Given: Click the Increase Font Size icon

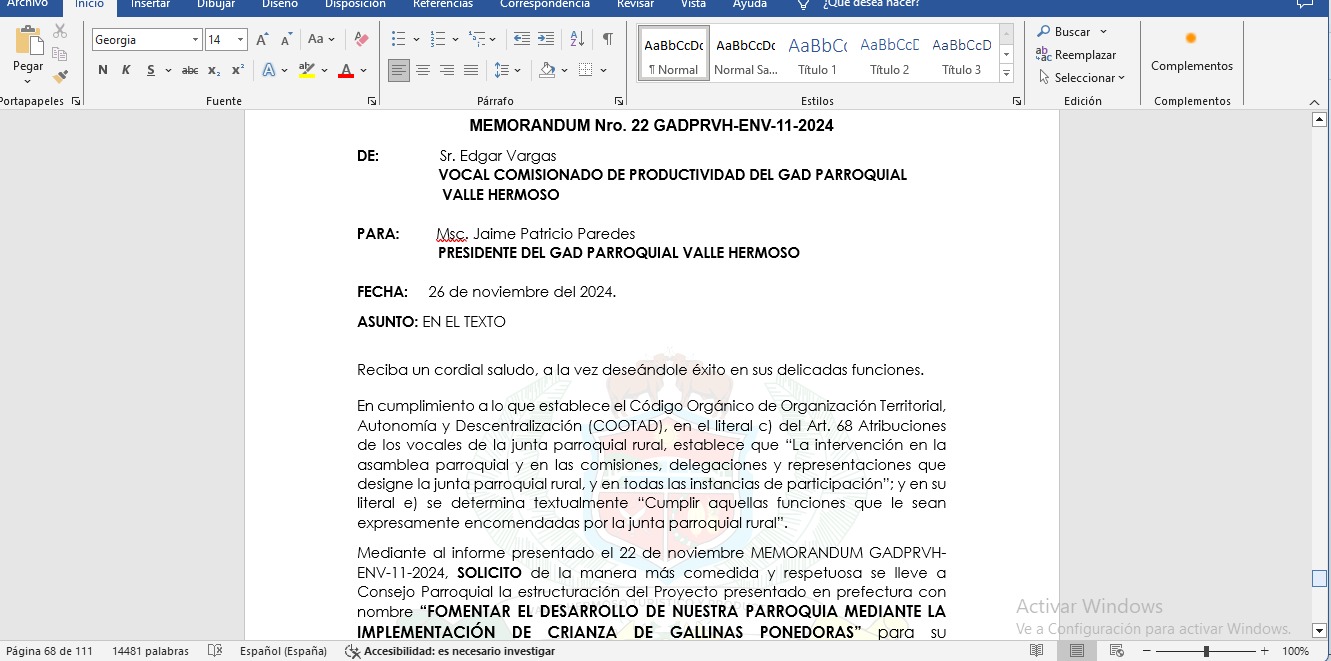Looking at the screenshot, I should click(262, 40).
